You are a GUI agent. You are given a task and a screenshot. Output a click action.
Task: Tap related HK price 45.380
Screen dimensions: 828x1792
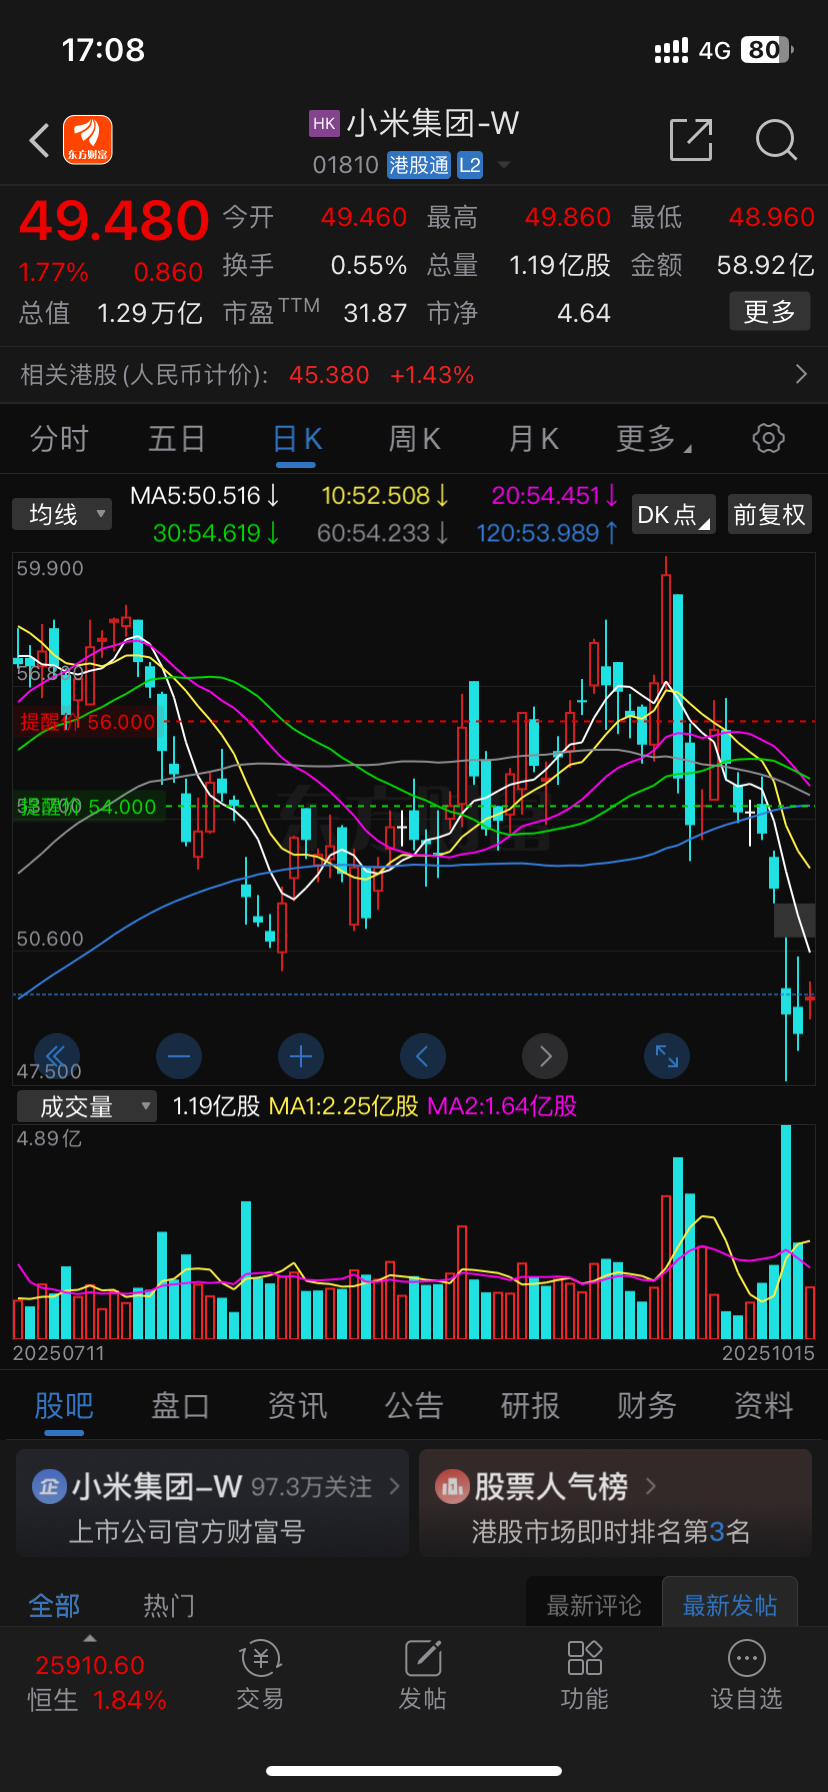[329, 375]
